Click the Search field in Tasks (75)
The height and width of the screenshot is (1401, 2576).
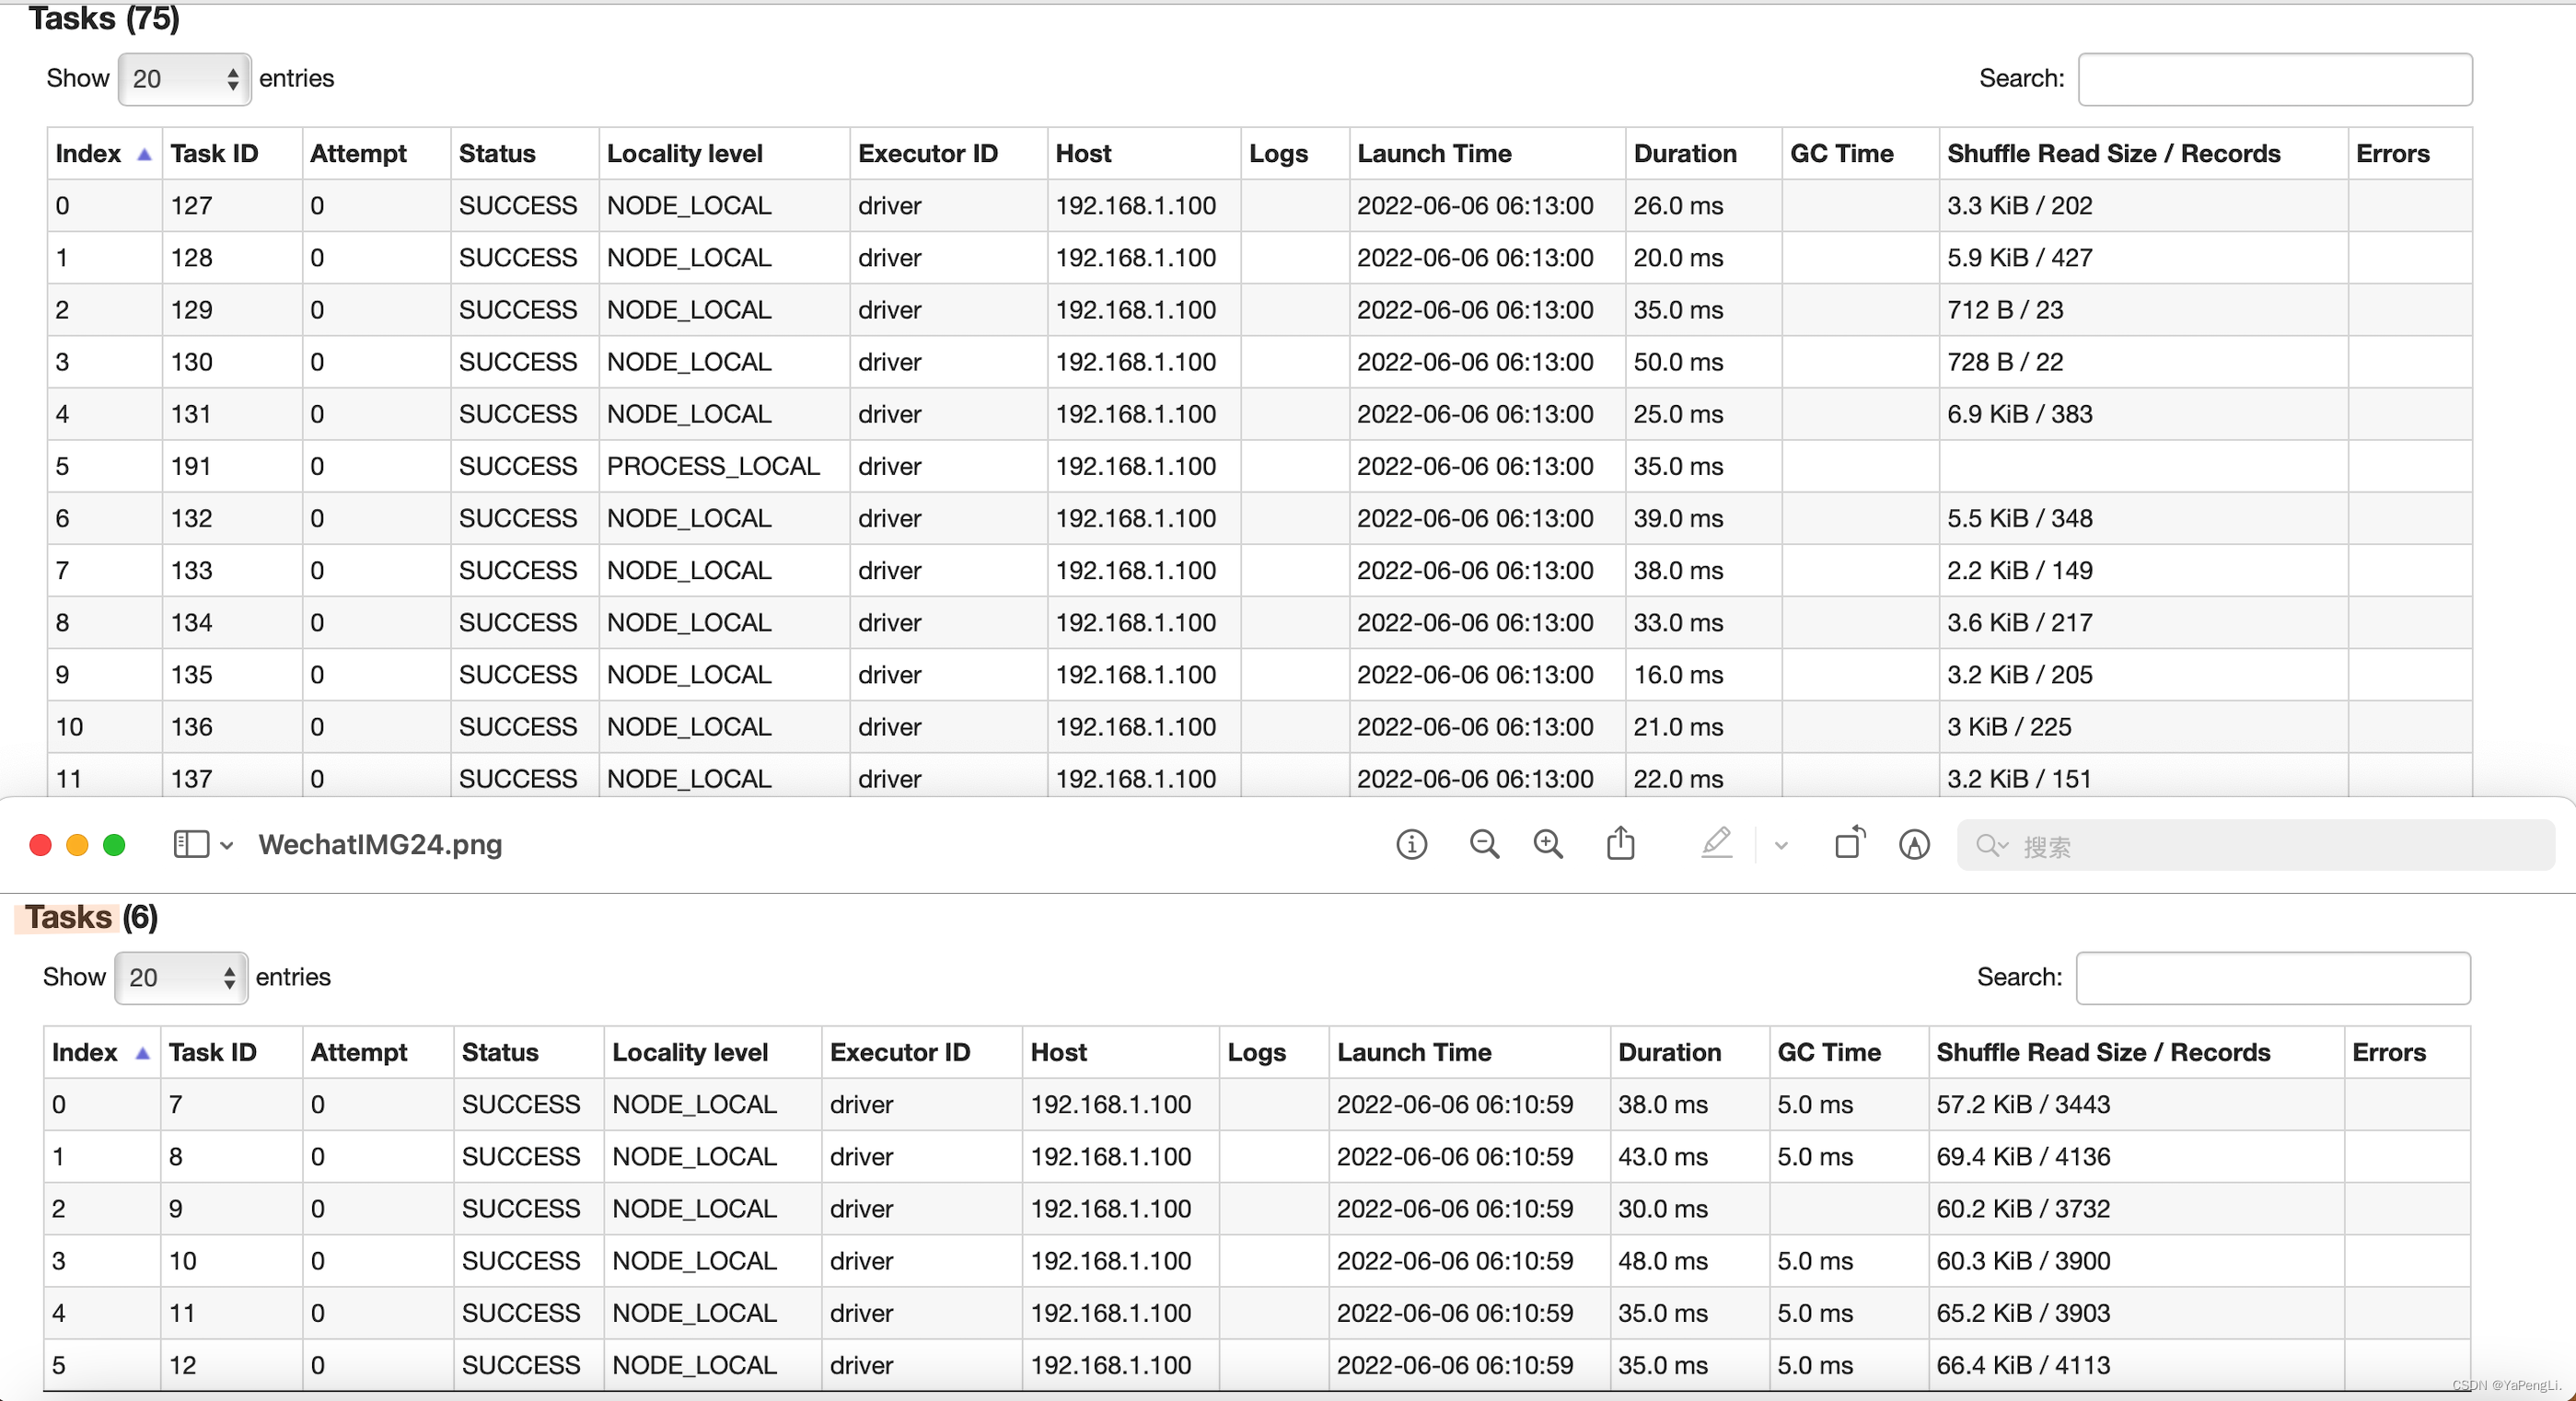click(x=2274, y=79)
